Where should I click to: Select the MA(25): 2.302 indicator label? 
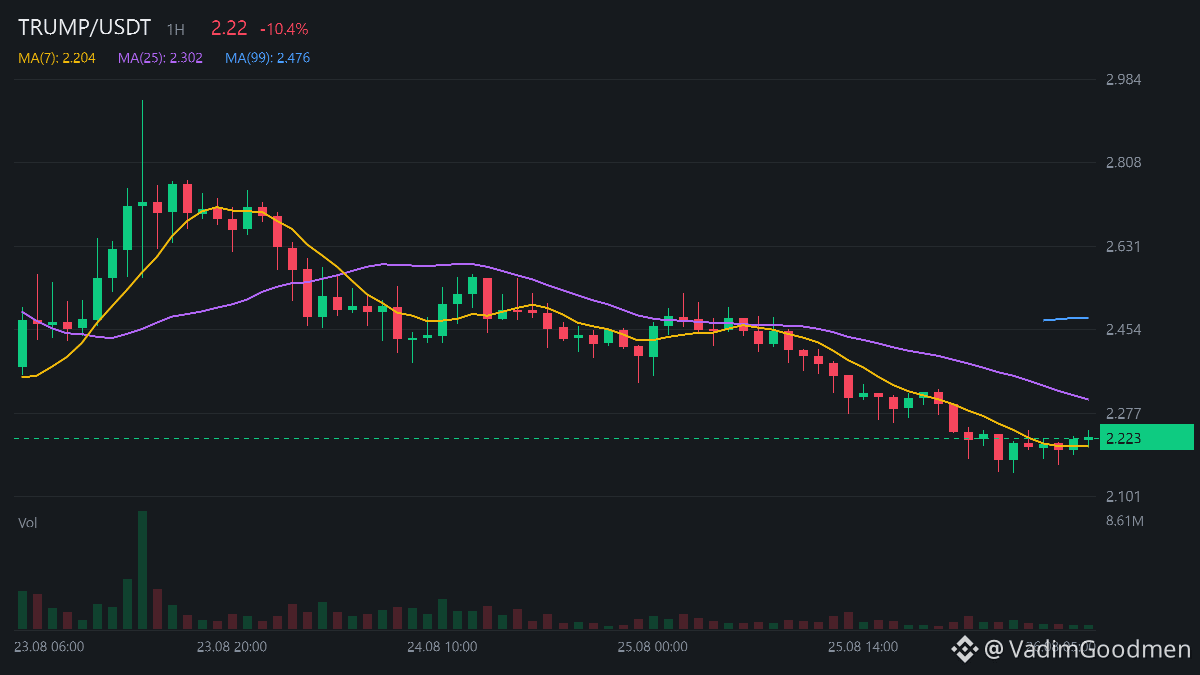click(160, 58)
